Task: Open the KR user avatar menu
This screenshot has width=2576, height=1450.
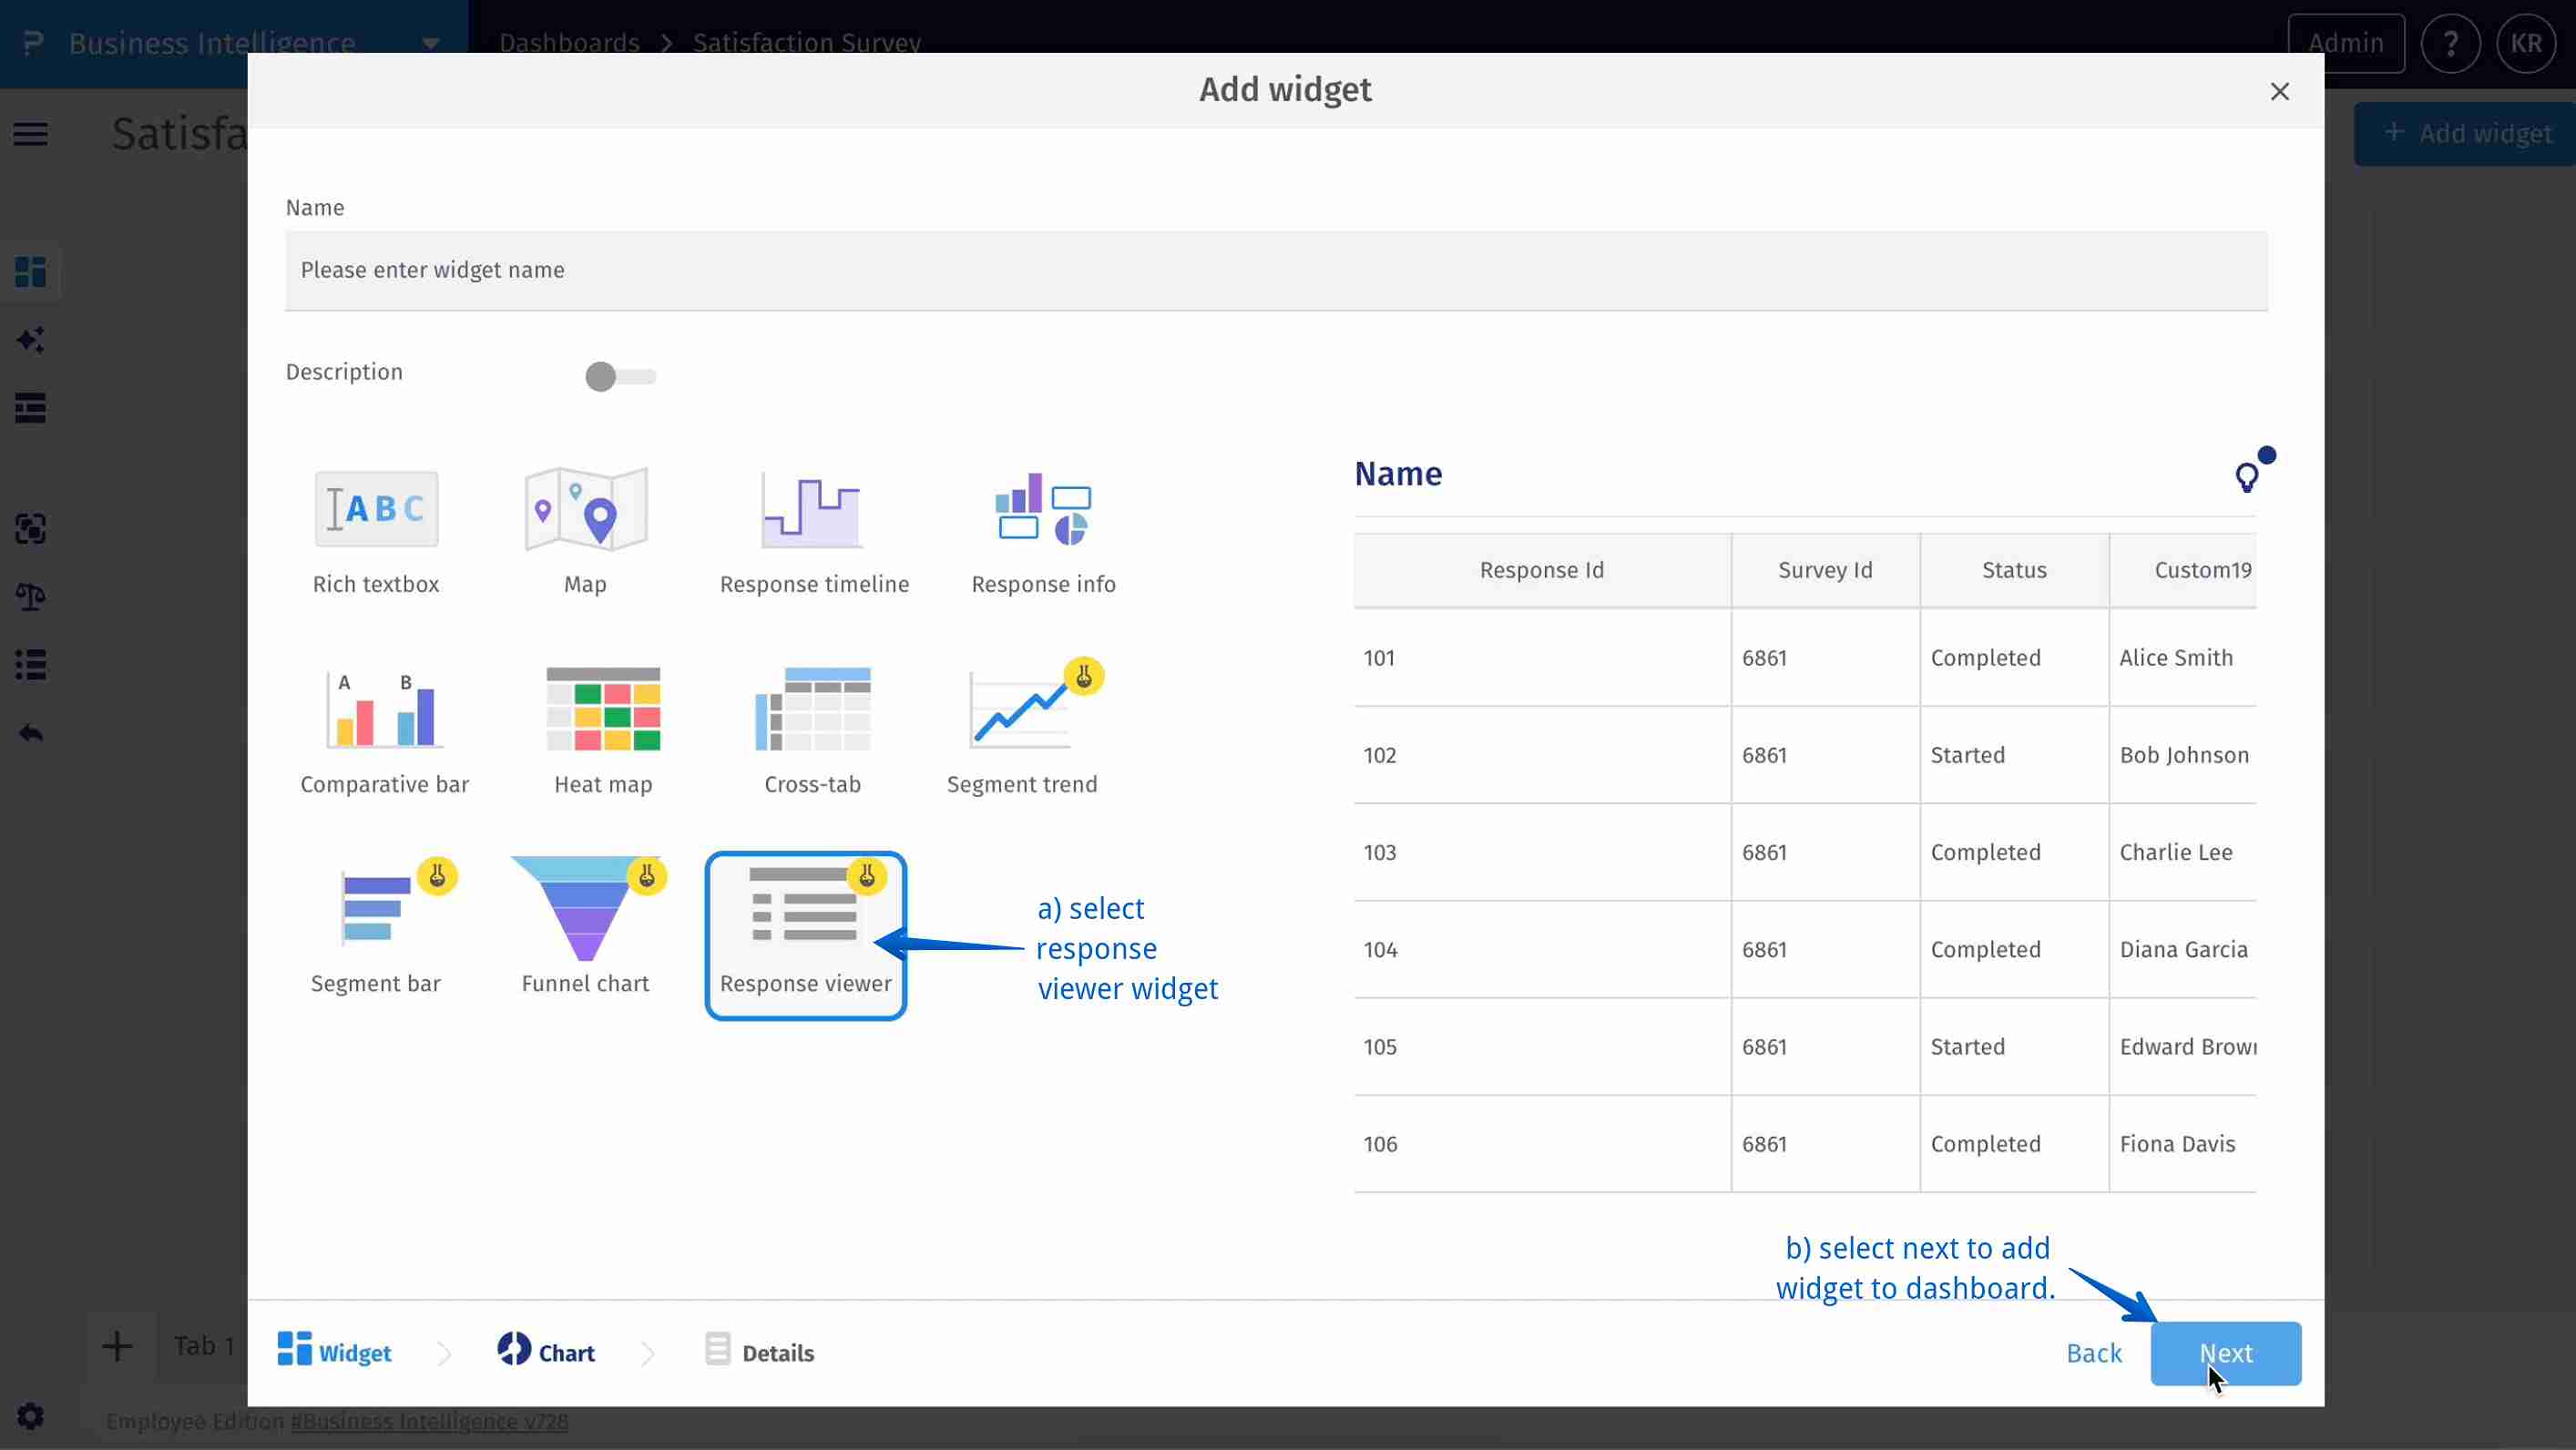Action: [2526, 44]
